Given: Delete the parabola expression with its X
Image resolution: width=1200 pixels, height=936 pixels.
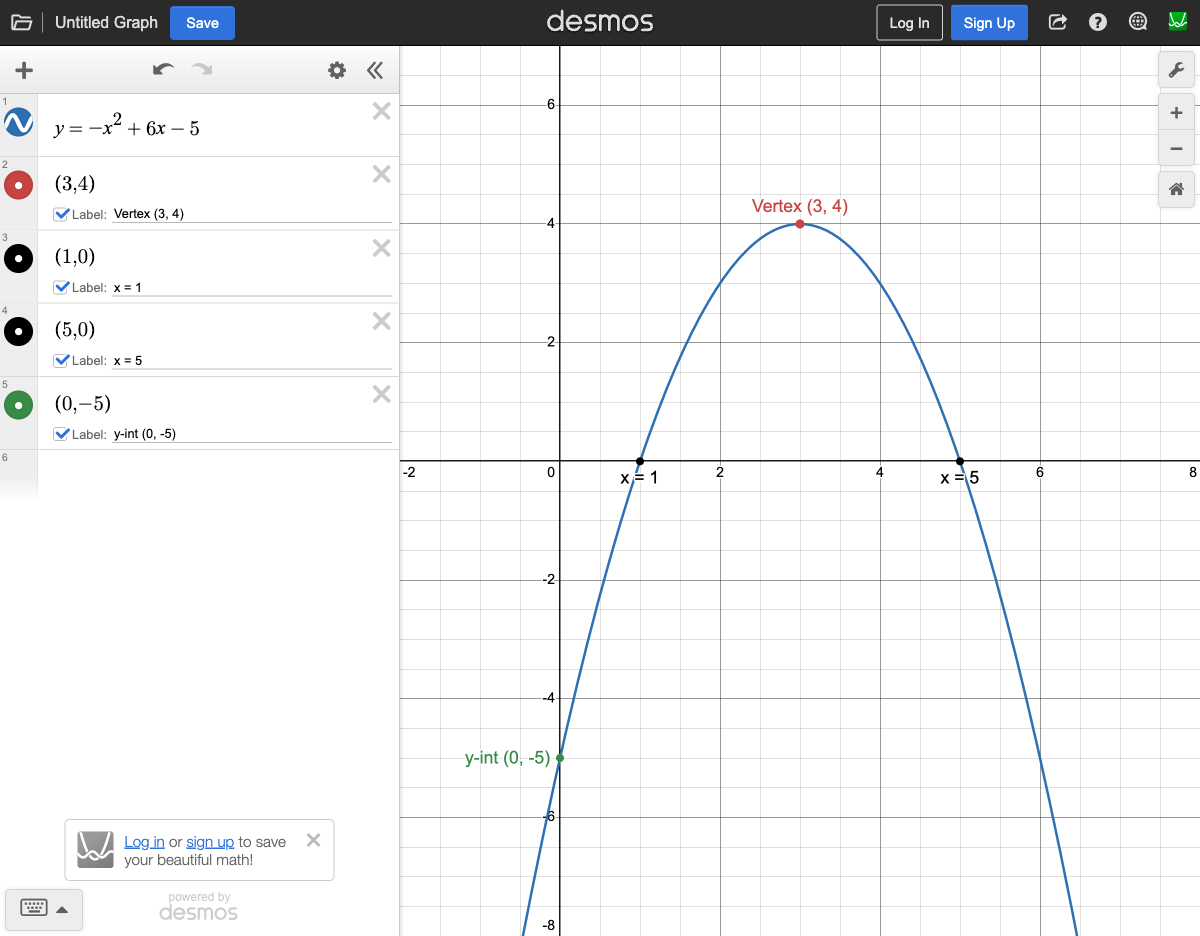Looking at the screenshot, I should pyautogui.click(x=381, y=111).
